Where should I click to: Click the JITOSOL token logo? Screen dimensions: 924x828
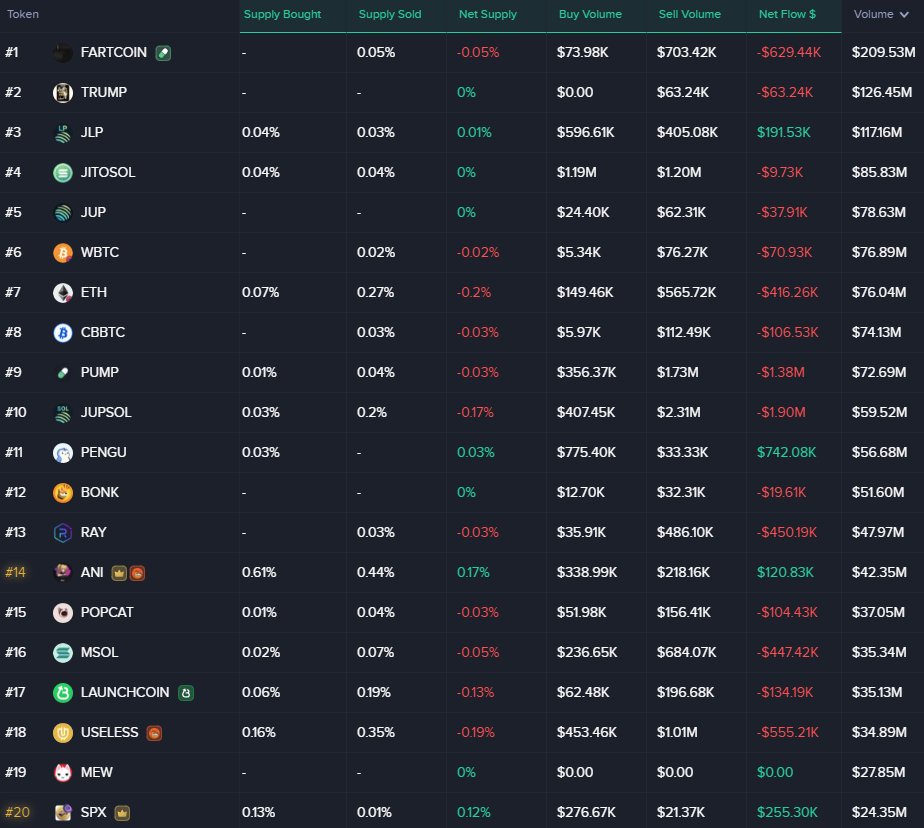pos(62,173)
